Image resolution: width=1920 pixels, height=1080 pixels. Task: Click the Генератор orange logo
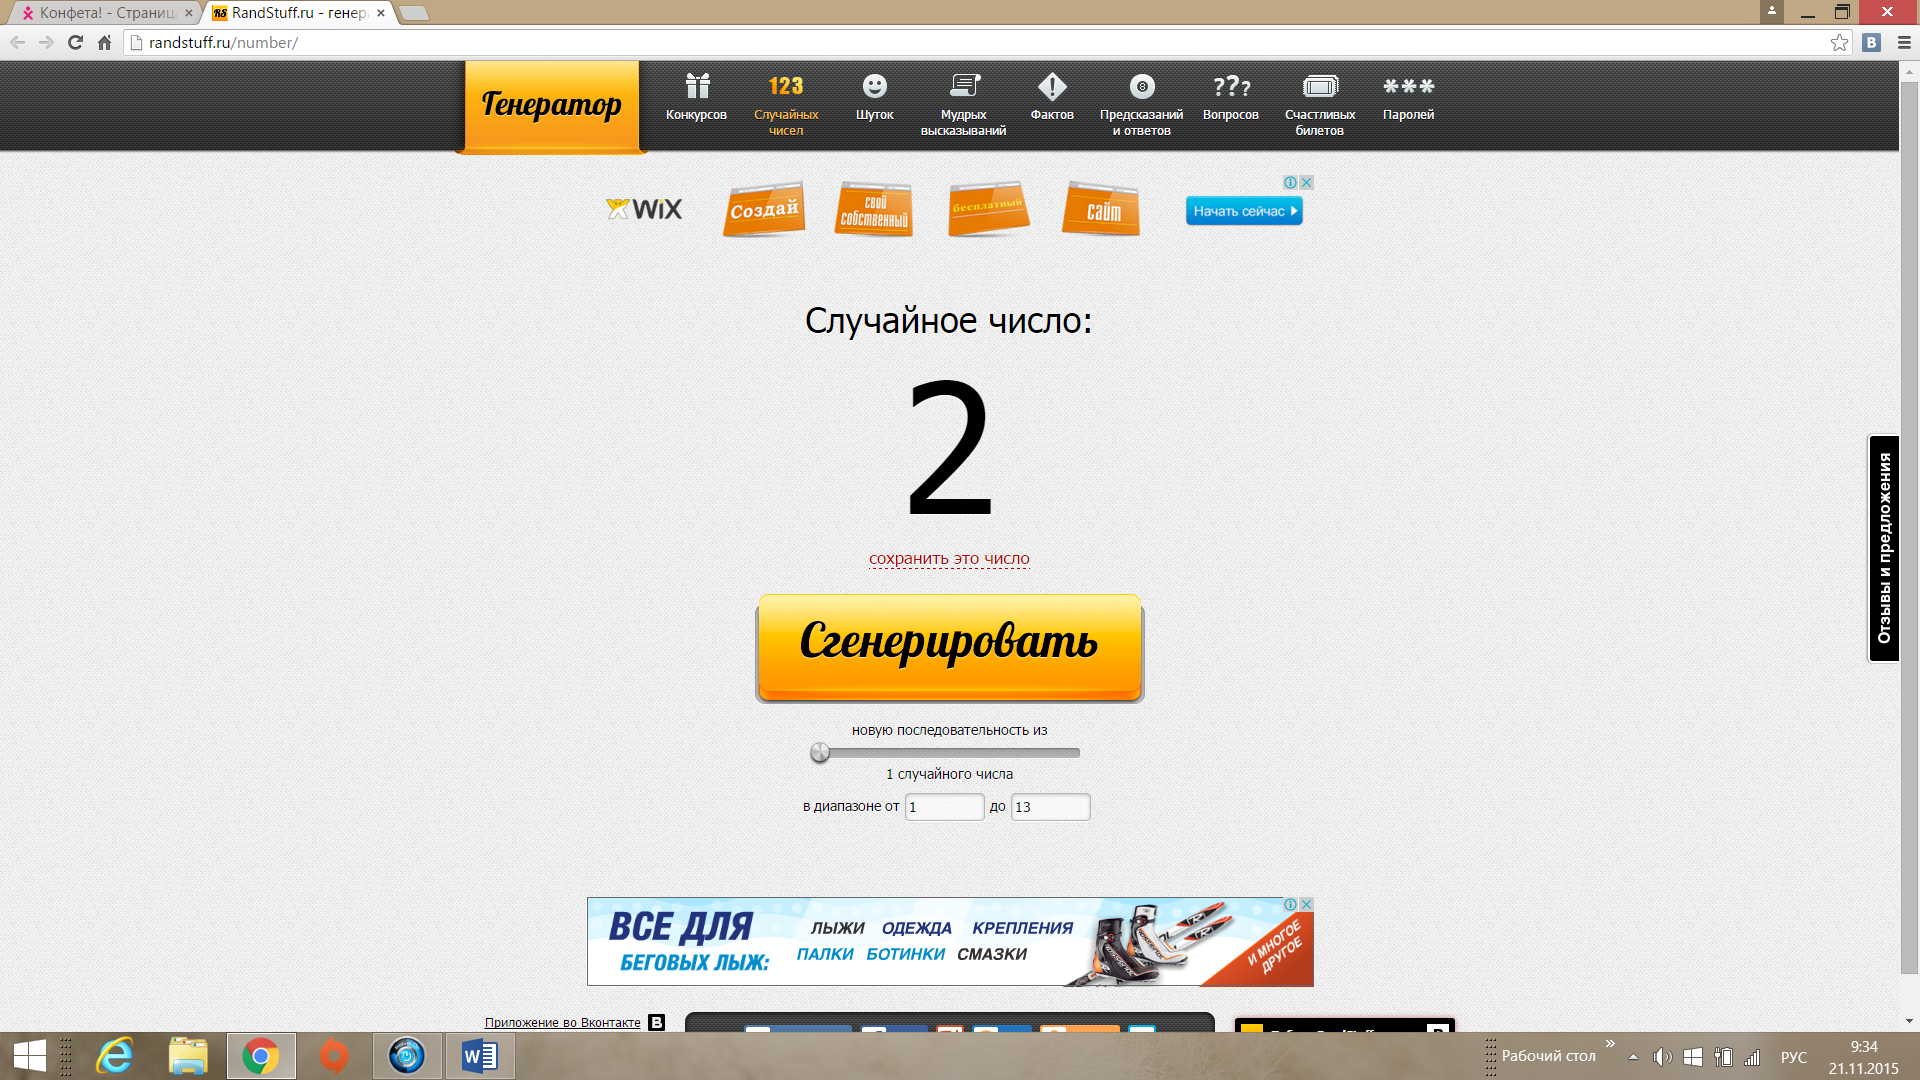point(551,105)
